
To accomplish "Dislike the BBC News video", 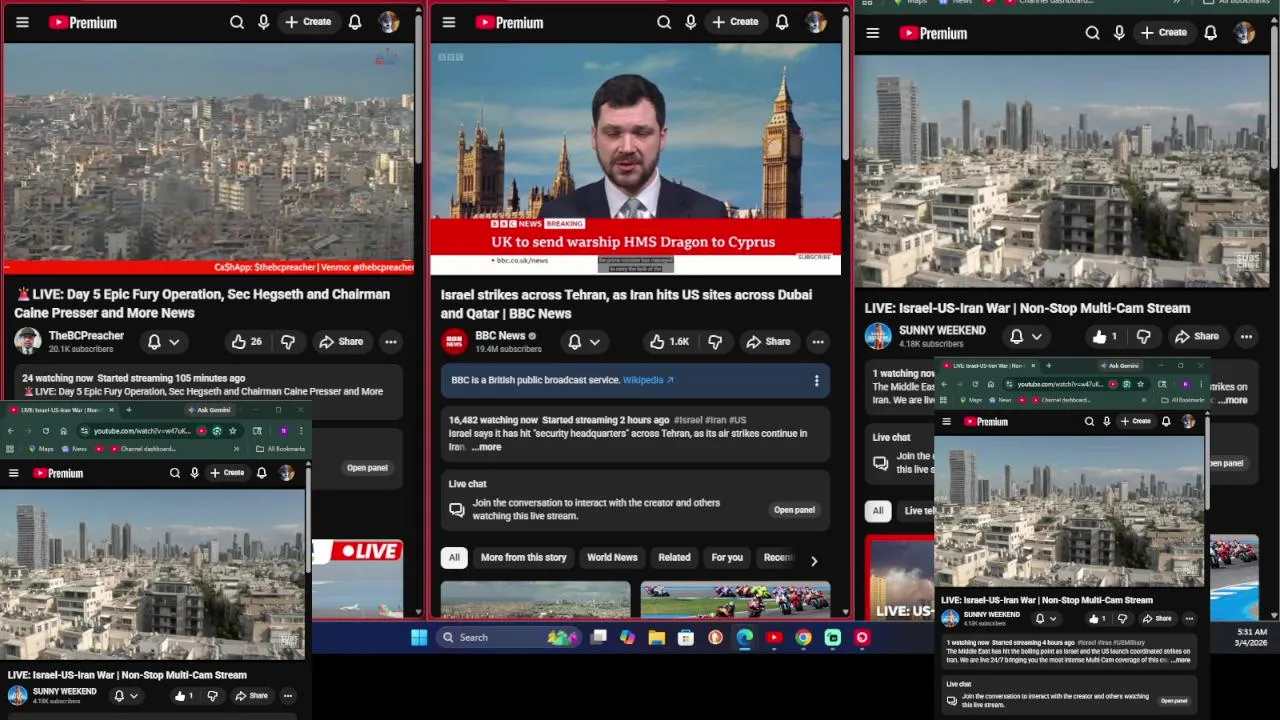I will coord(715,342).
